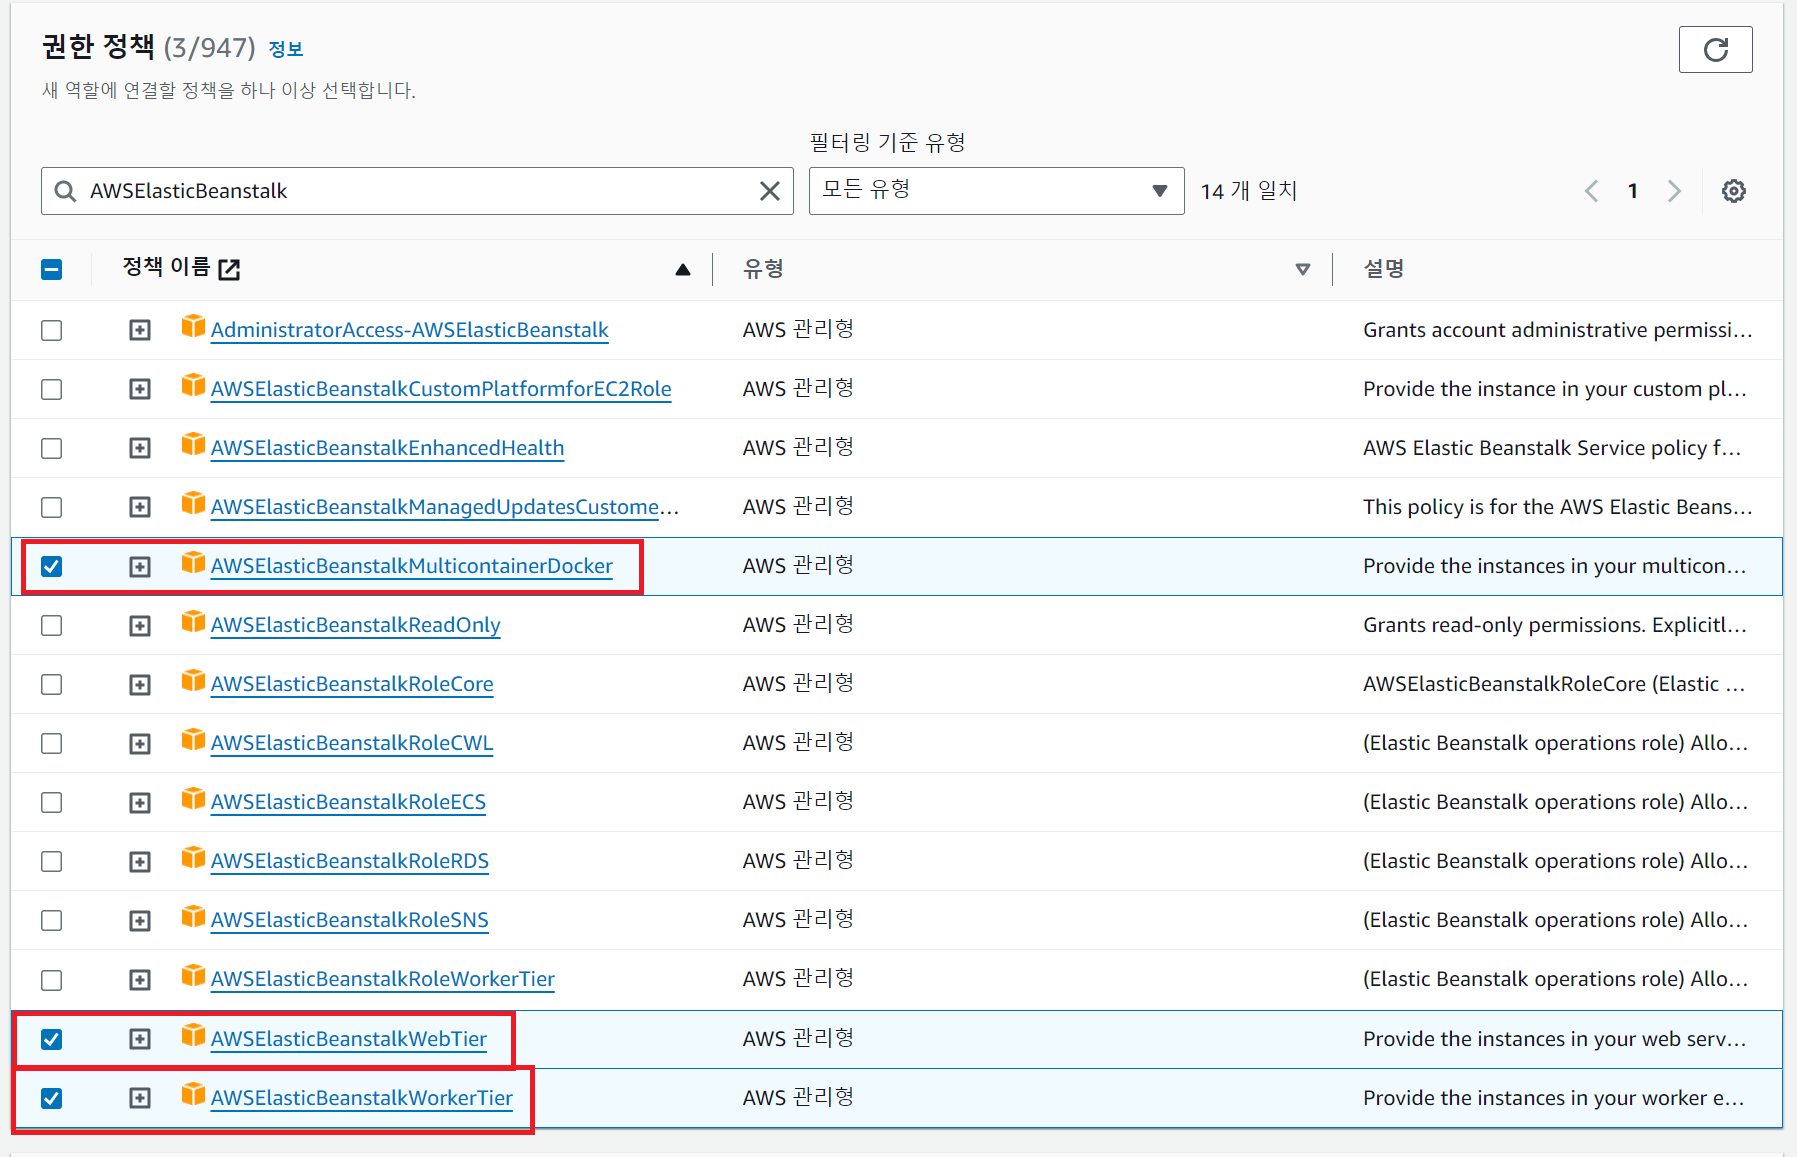Select the AWSElasticBeanstalkCustomPlatformforEC2Role checkbox

tap(51, 389)
